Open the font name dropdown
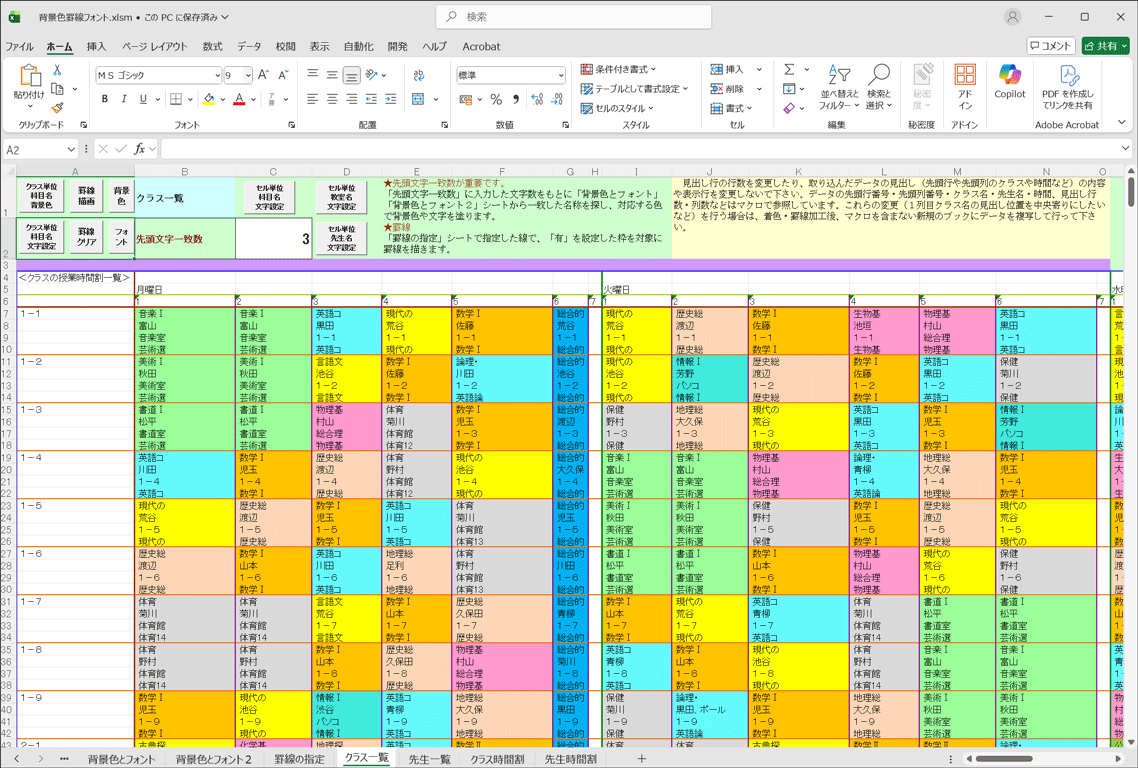The image size is (1138, 768). (217, 75)
